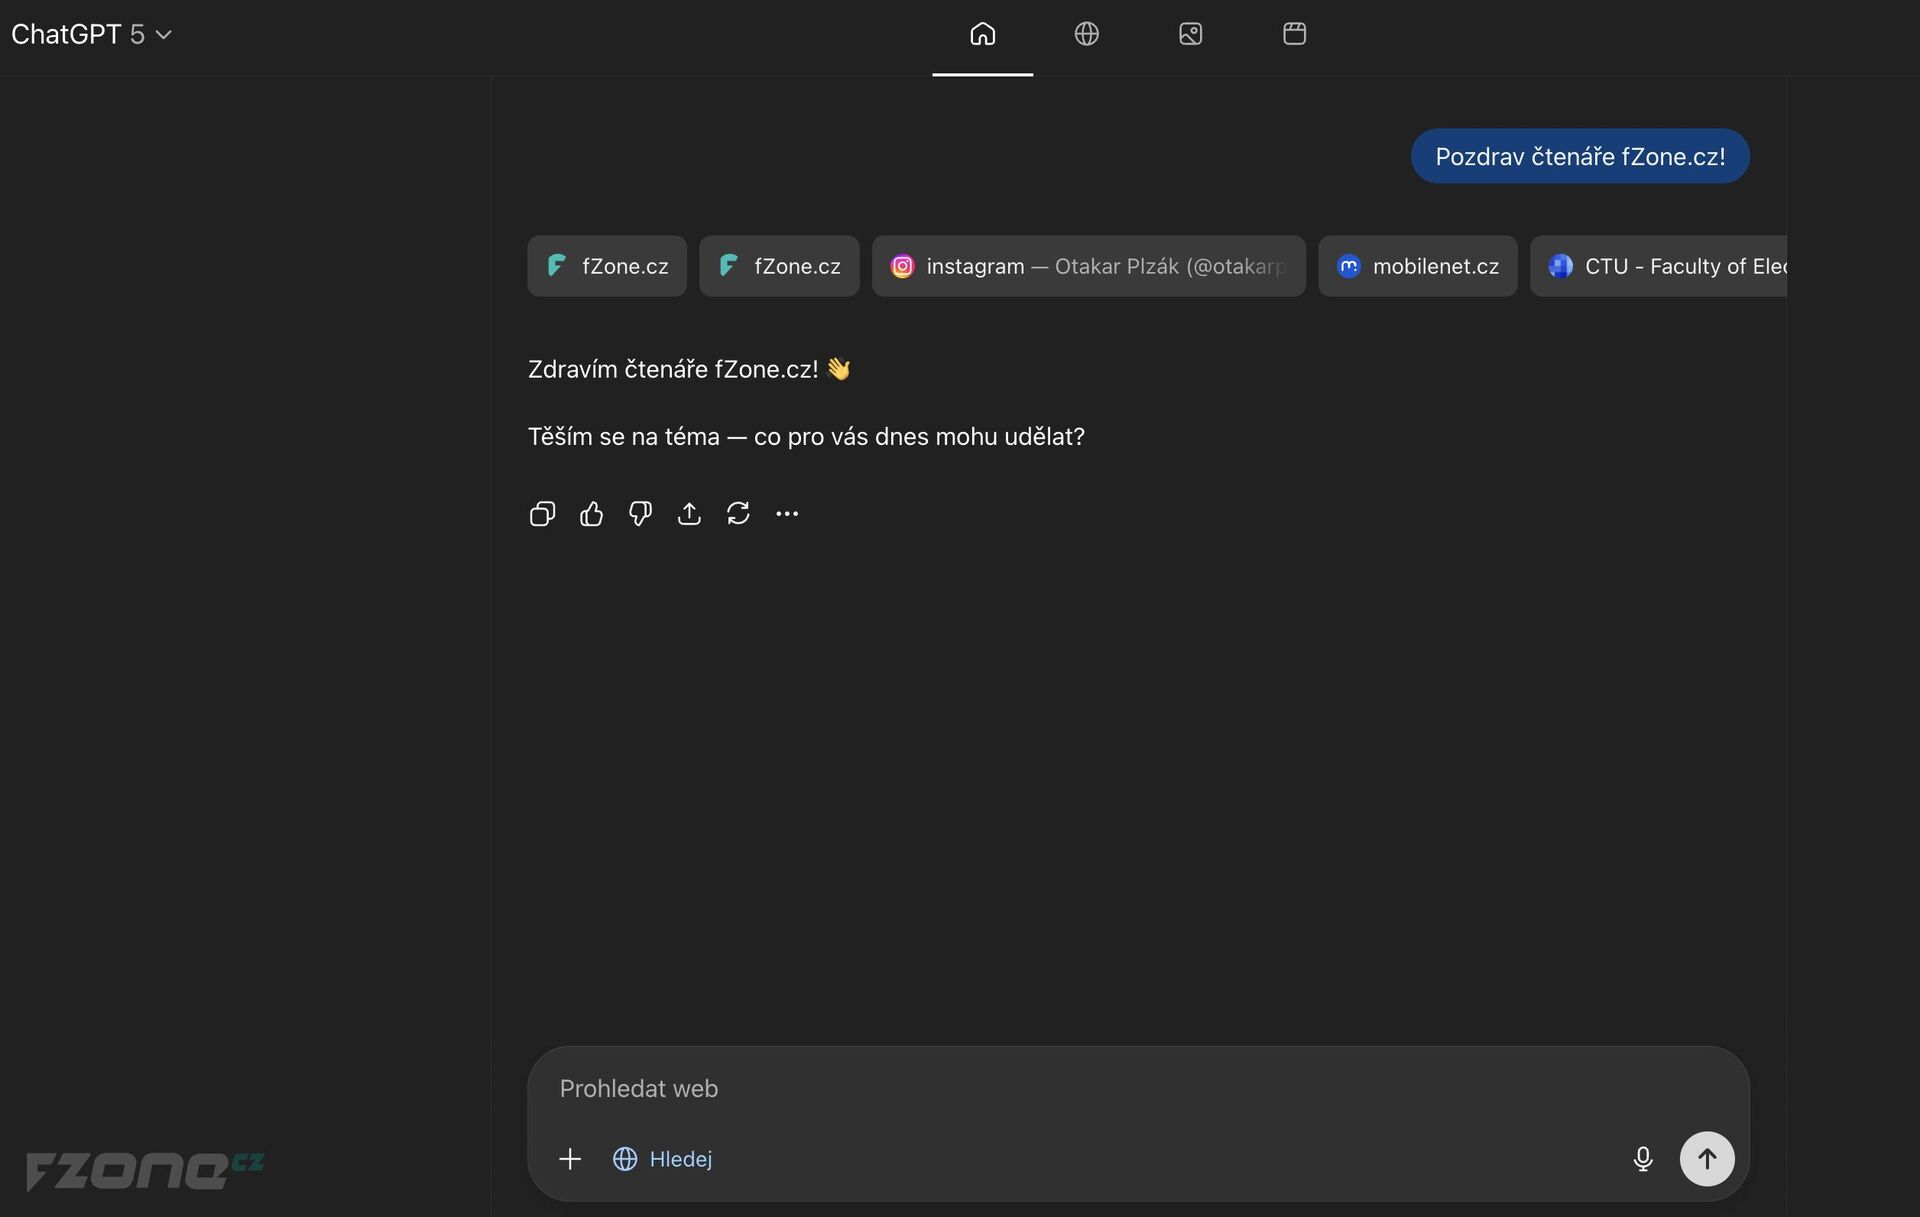Open the first fZone.cz source chip

coord(607,266)
